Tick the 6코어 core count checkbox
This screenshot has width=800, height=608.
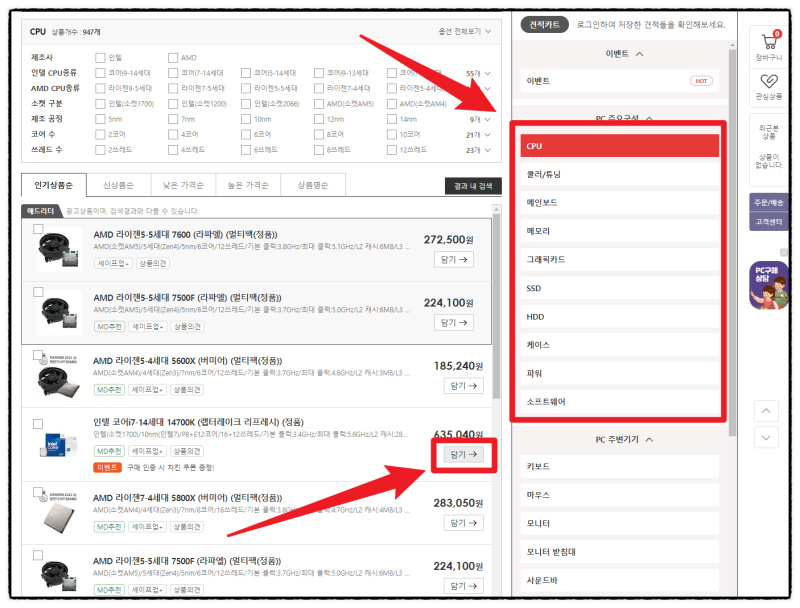click(246, 134)
